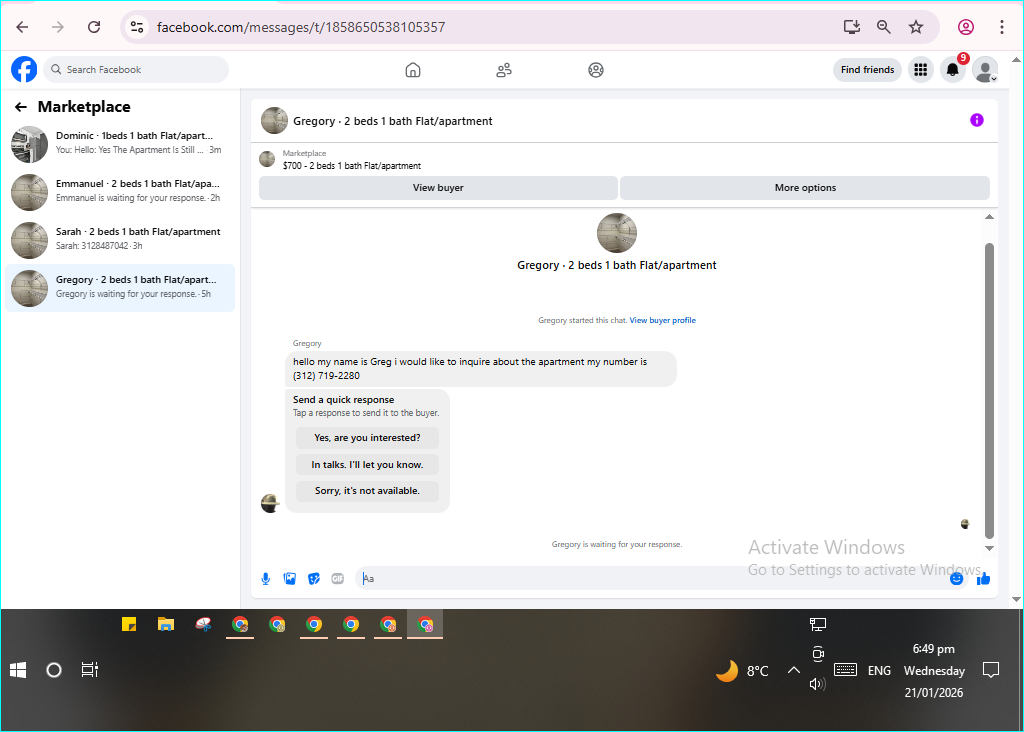The image size is (1024, 732).
Task: Click chat scrollbar up arrow
Action: 989,217
